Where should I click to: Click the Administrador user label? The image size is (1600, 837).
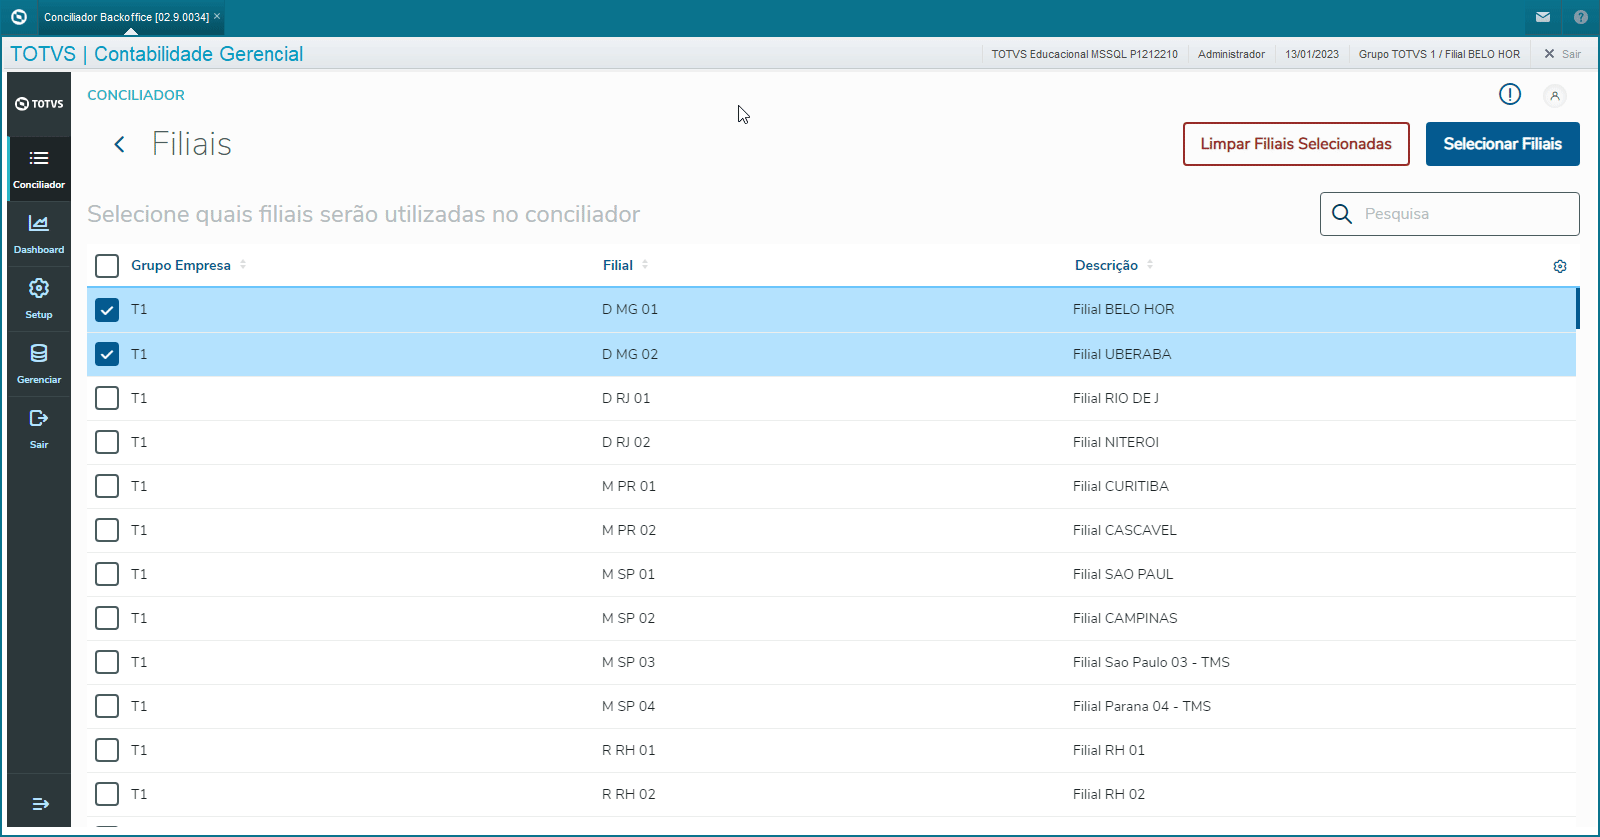click(x=1231, y=54)
